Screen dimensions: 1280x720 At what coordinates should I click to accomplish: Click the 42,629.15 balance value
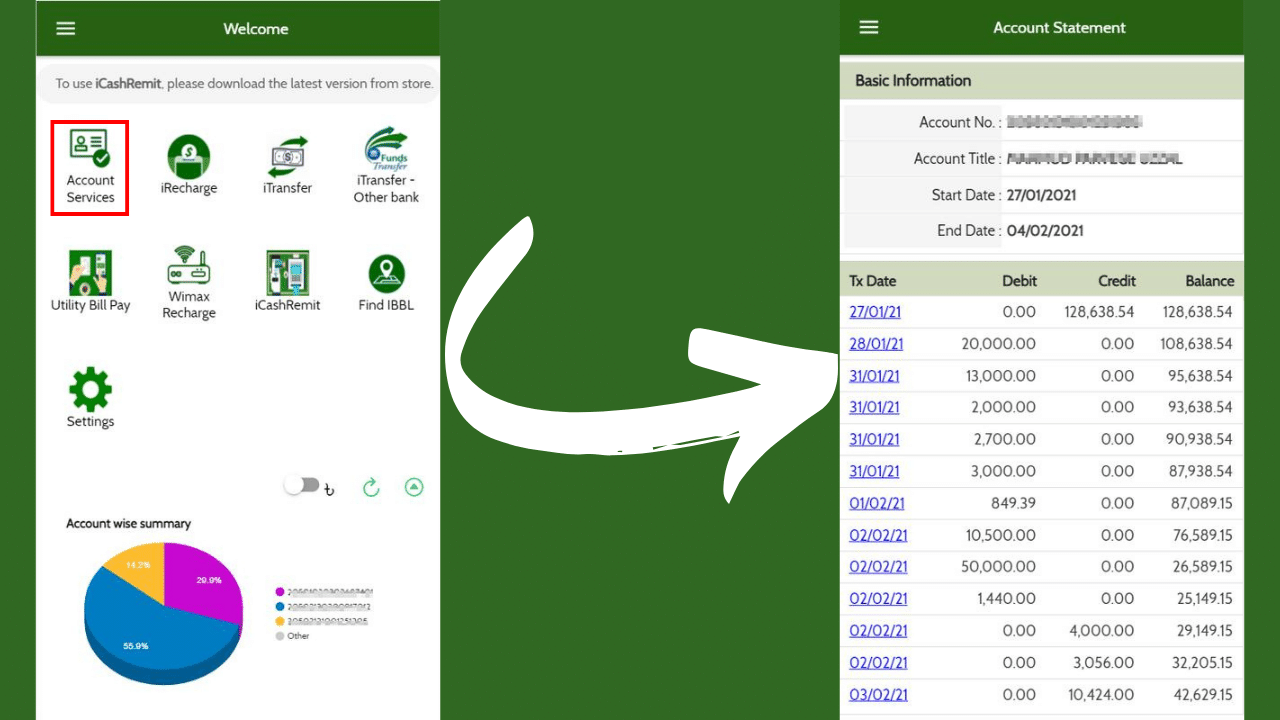pos(1201,695)
